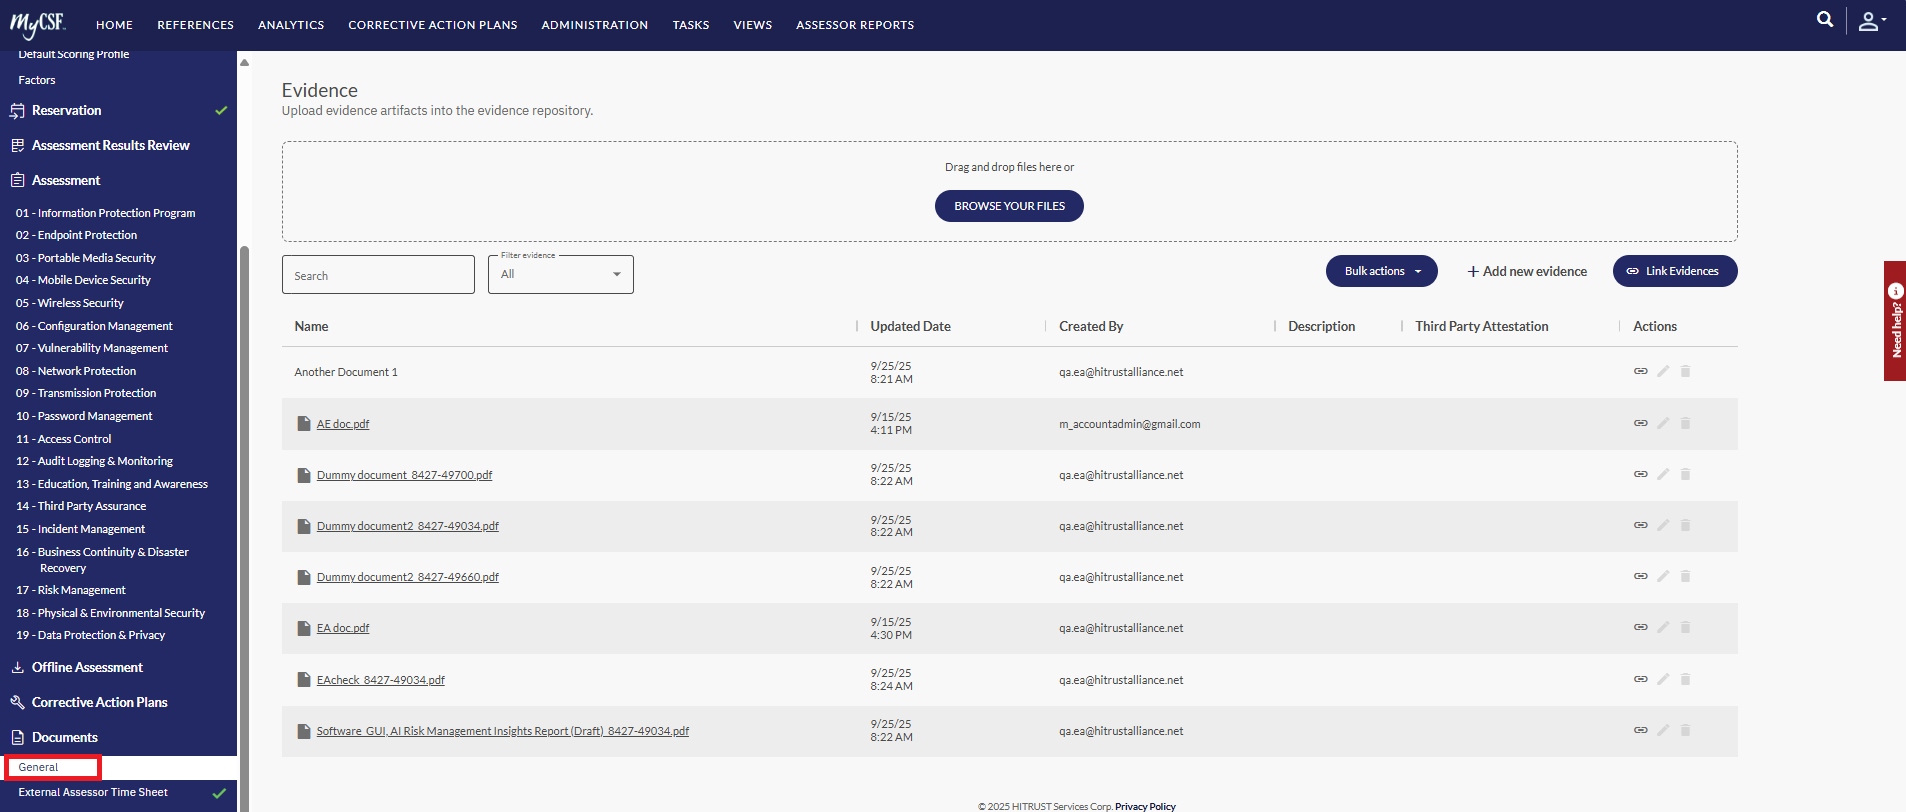The width and height of the screenshot is (1906, 812).
Task: Edit the Software_GUI AI Risk report row
Action: [1663, 730]
